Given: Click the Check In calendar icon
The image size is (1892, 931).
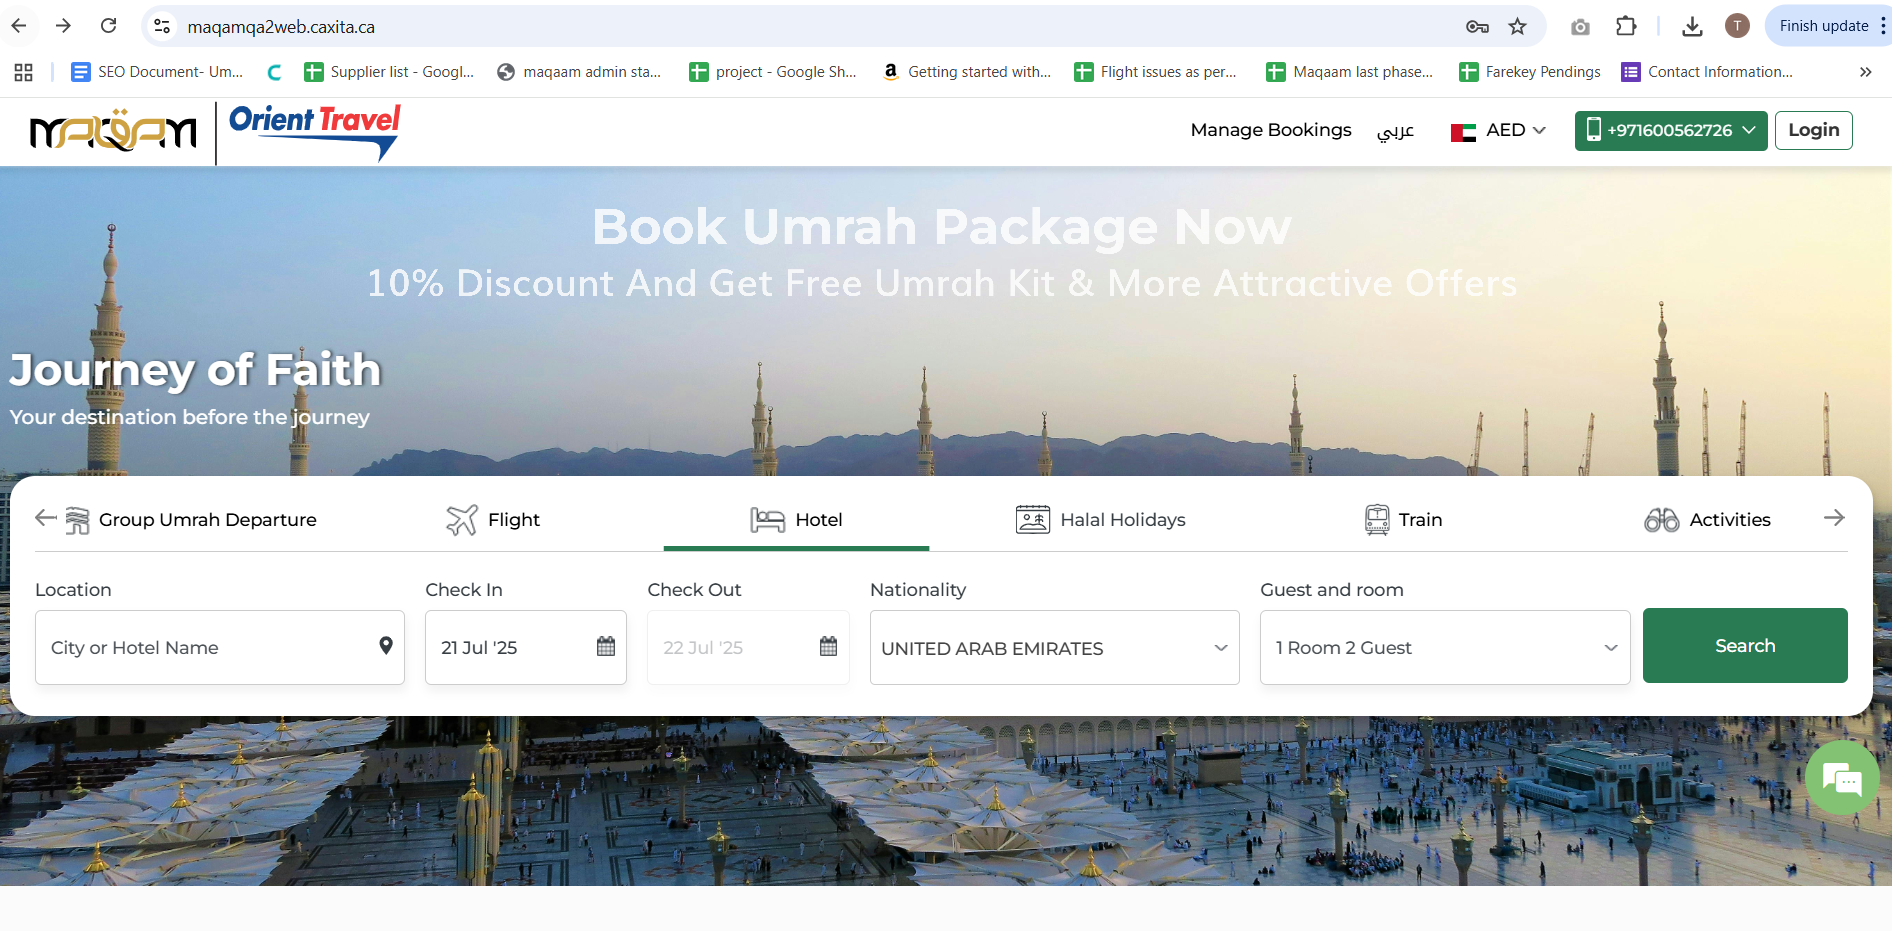Looking at the screenshot, I should pyautogui.click(x=606, y=647).
